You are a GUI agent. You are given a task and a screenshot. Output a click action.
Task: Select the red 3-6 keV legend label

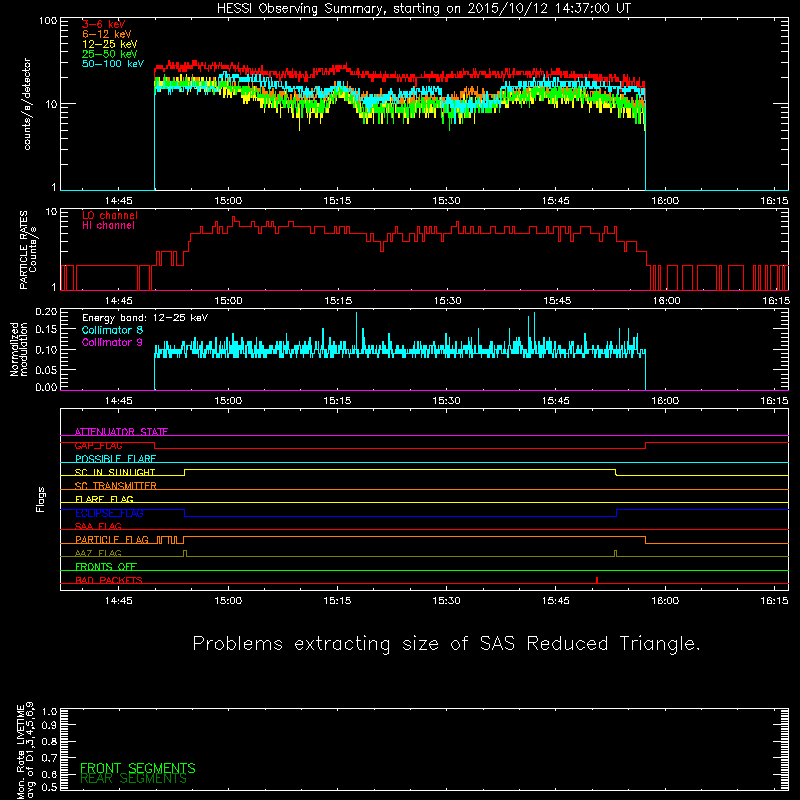(x=104, y=24)
